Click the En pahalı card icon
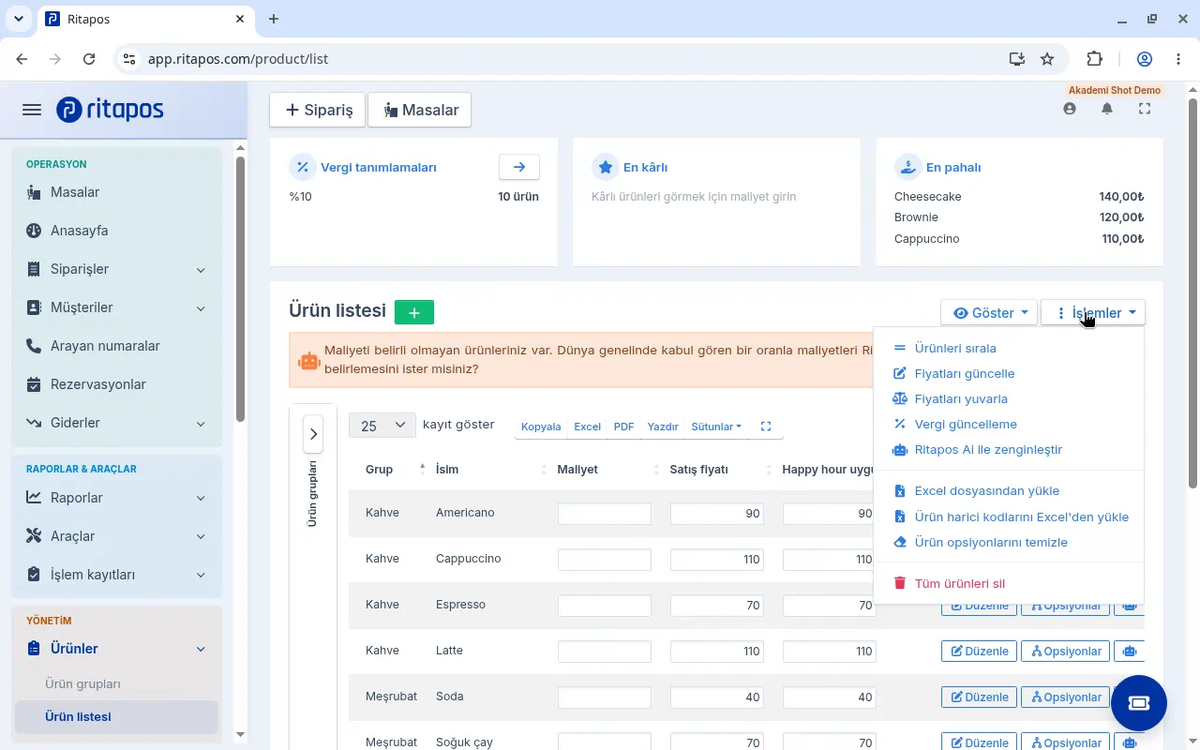Viewport: 1200px width, 750px height. [907, 167]
